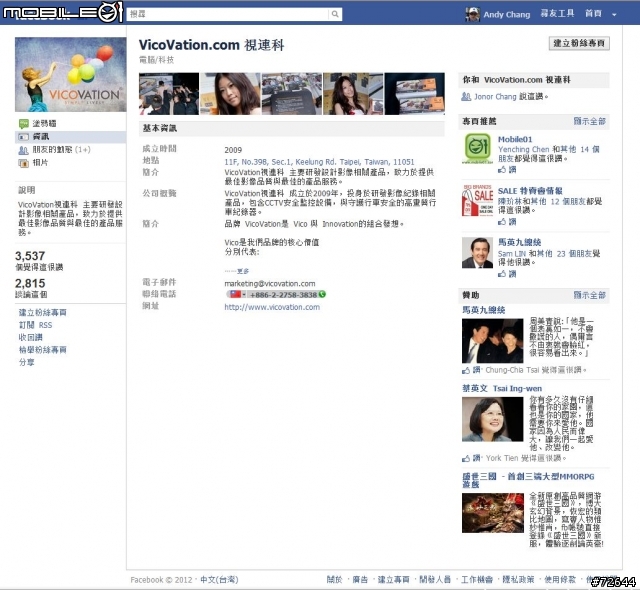640x590 pixels.
Task: Click the 分享 share link
Action: [27, 362]
